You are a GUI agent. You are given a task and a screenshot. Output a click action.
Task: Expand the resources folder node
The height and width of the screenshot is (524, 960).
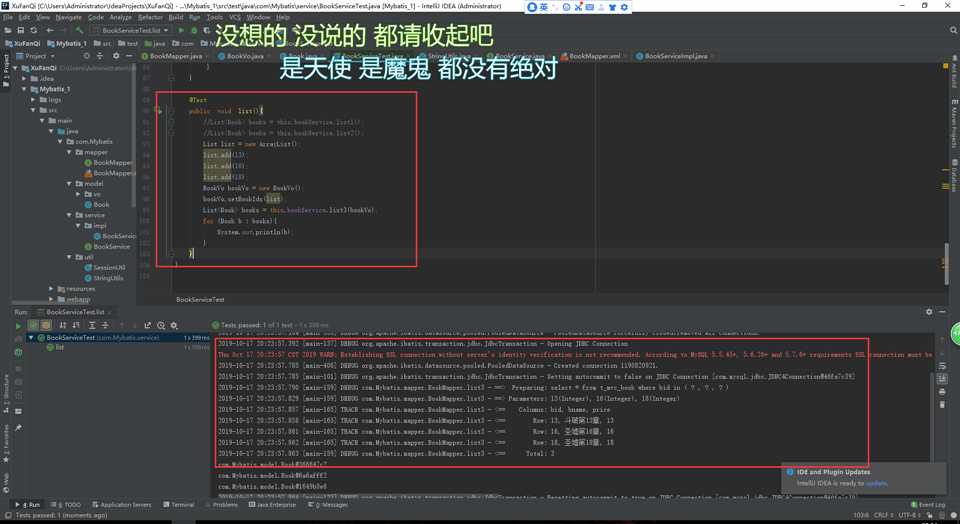(x=51, y=288)
